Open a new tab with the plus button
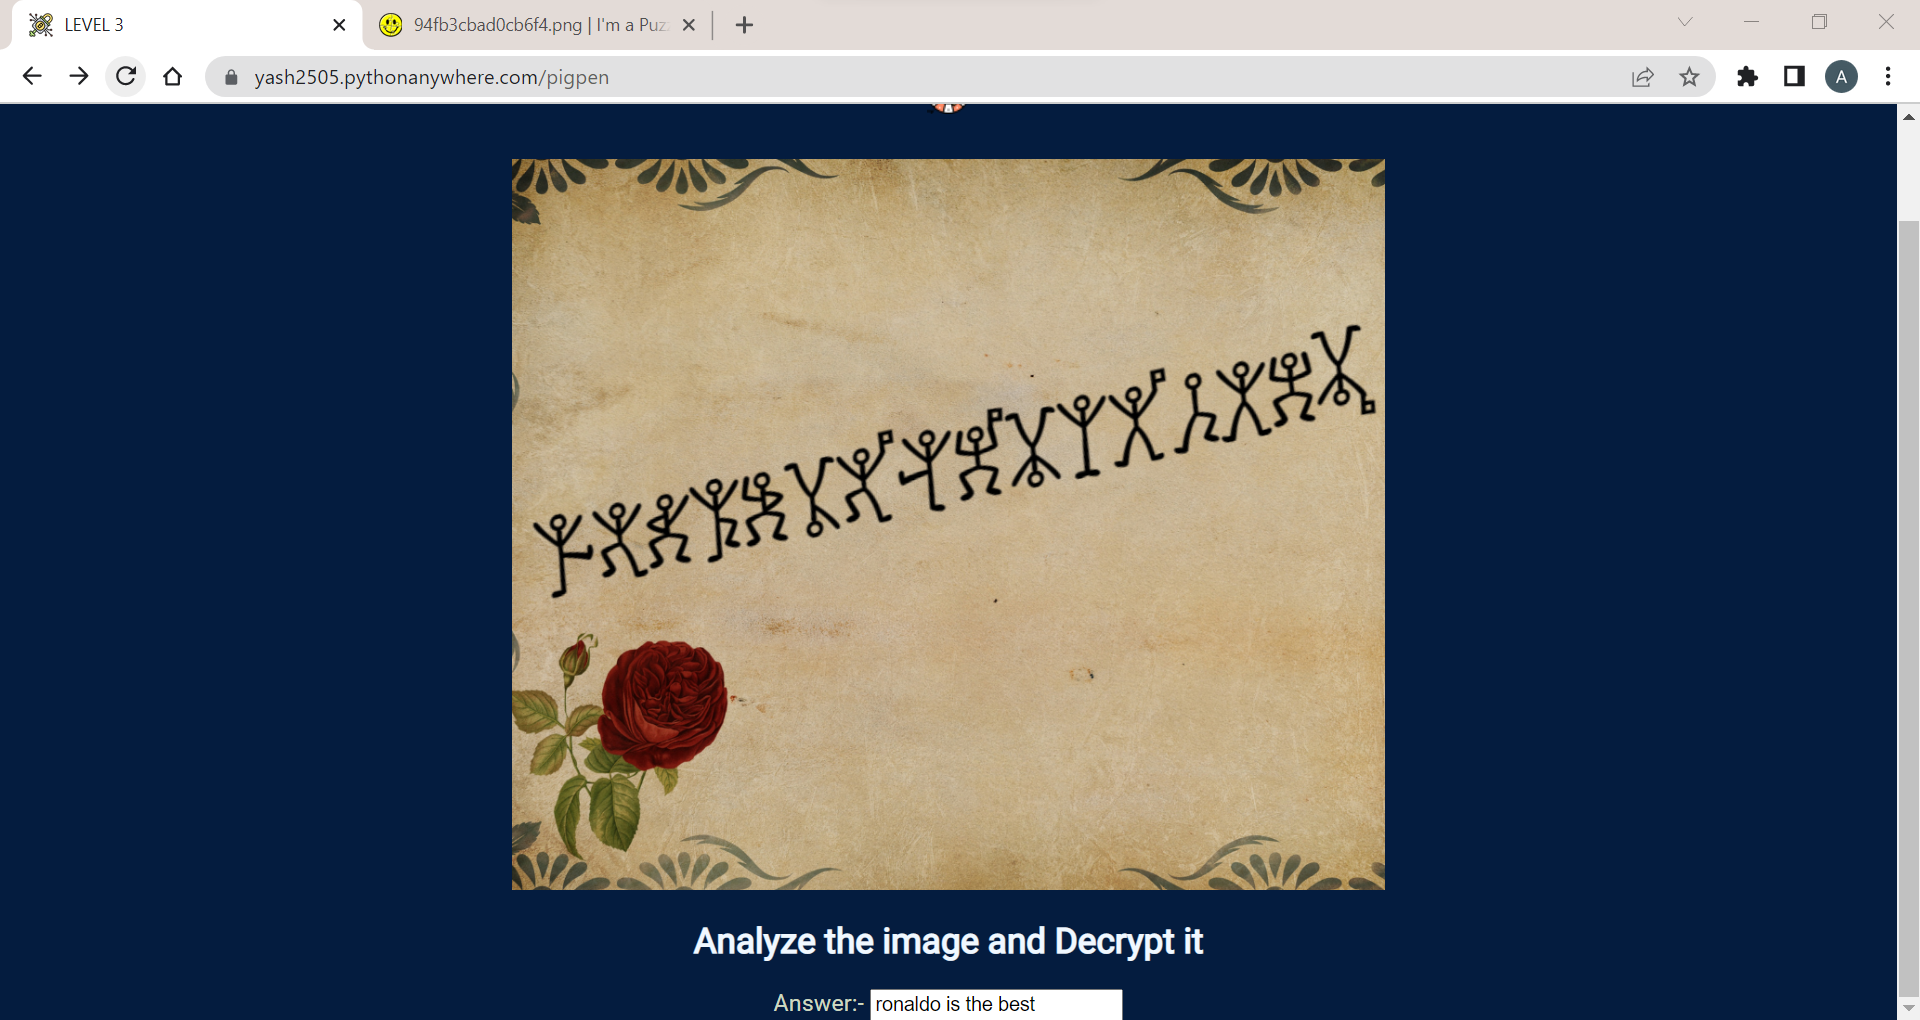Image resolution: width=1920 pixels, height=1020 pixels. point(744,25)
